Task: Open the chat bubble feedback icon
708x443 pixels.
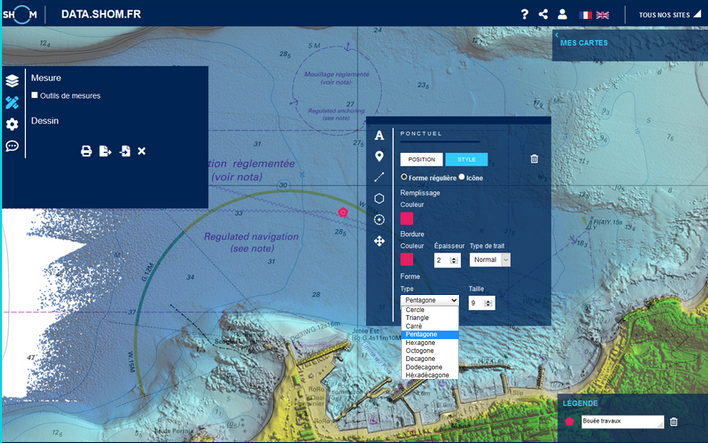Action: point(12,146)
